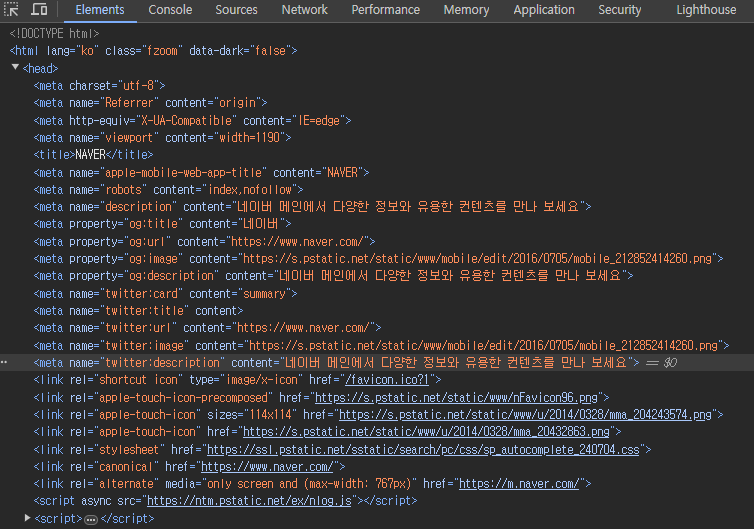Viewport: 754px width, 529px height.
Task: Select the og:image meta row
Action: point(378,259)
